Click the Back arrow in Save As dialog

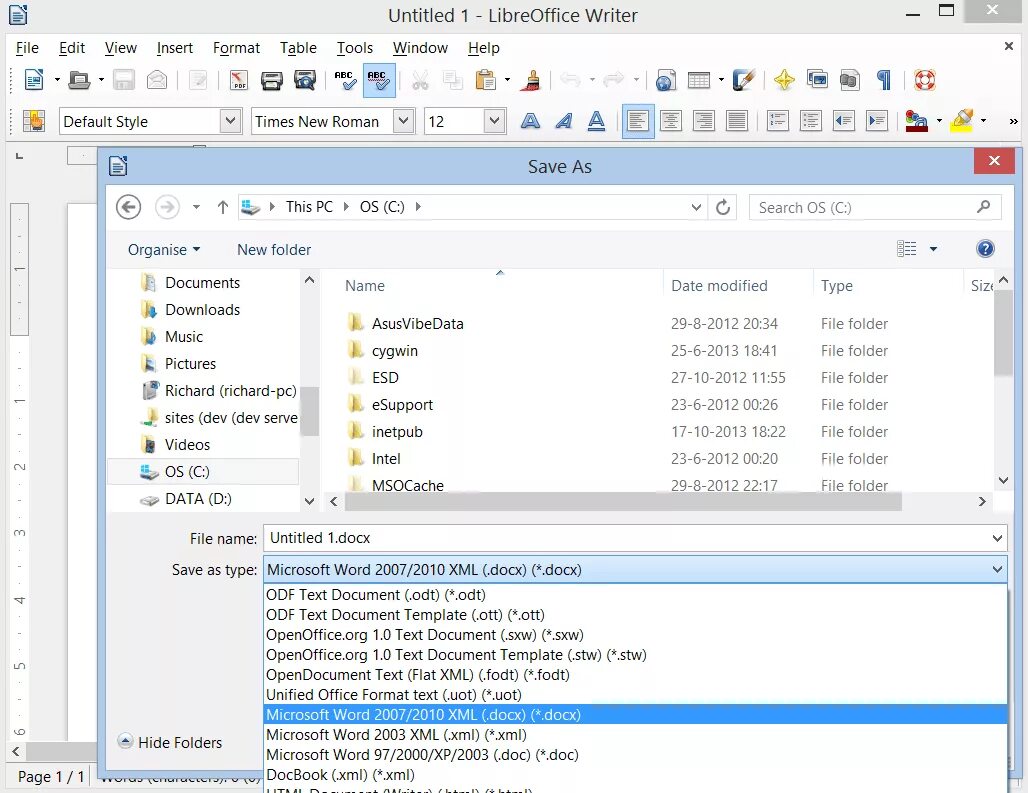(128, 207)
